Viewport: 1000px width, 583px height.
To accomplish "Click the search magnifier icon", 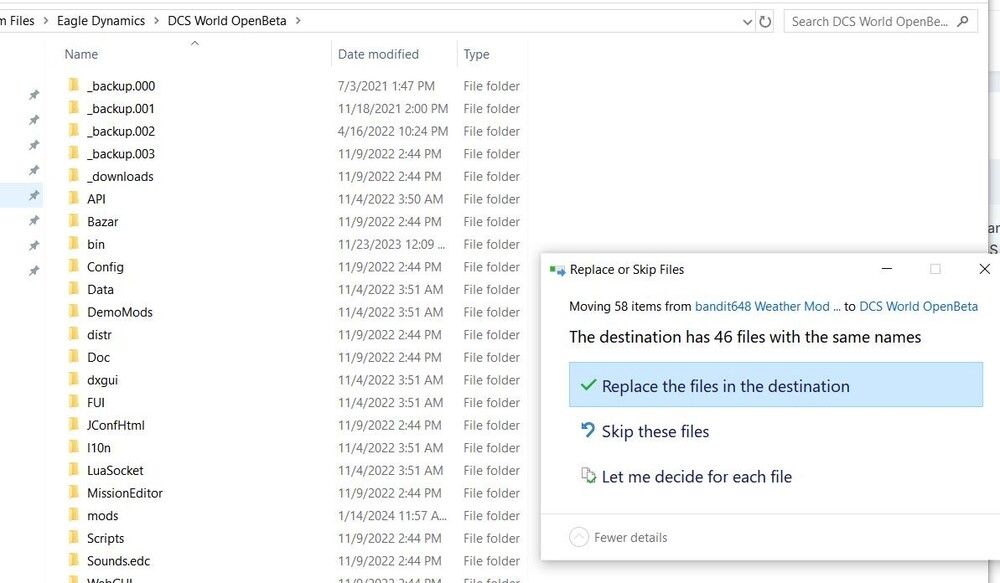I will click(x=963, y=21).
